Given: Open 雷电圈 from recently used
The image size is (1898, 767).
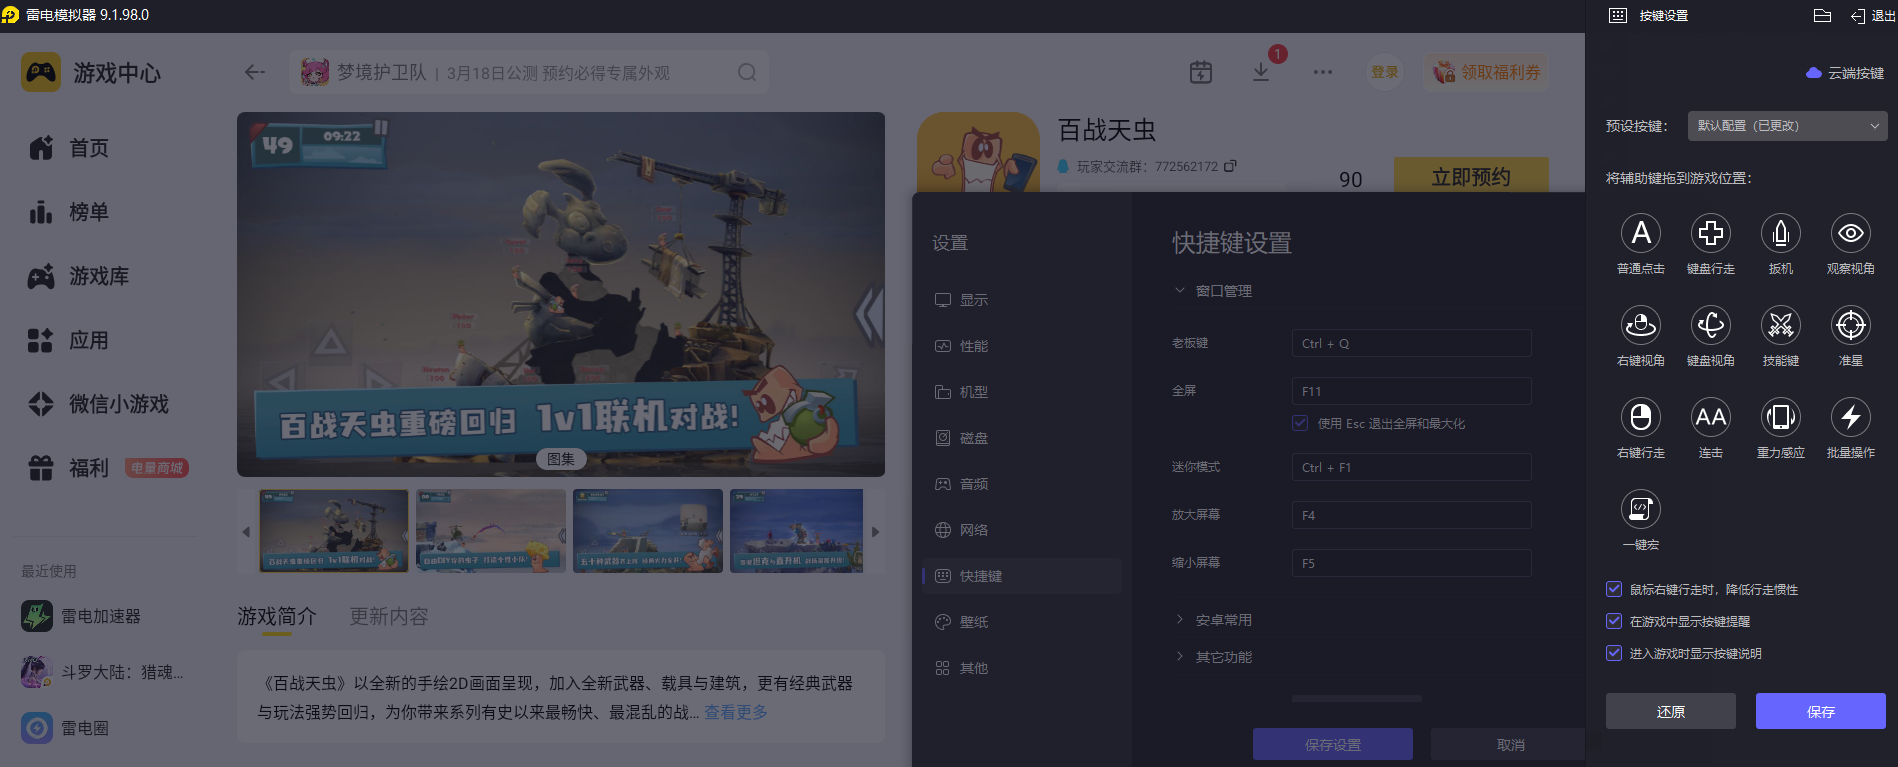Looking at the screenshot, I should click(x=65, y=728).
